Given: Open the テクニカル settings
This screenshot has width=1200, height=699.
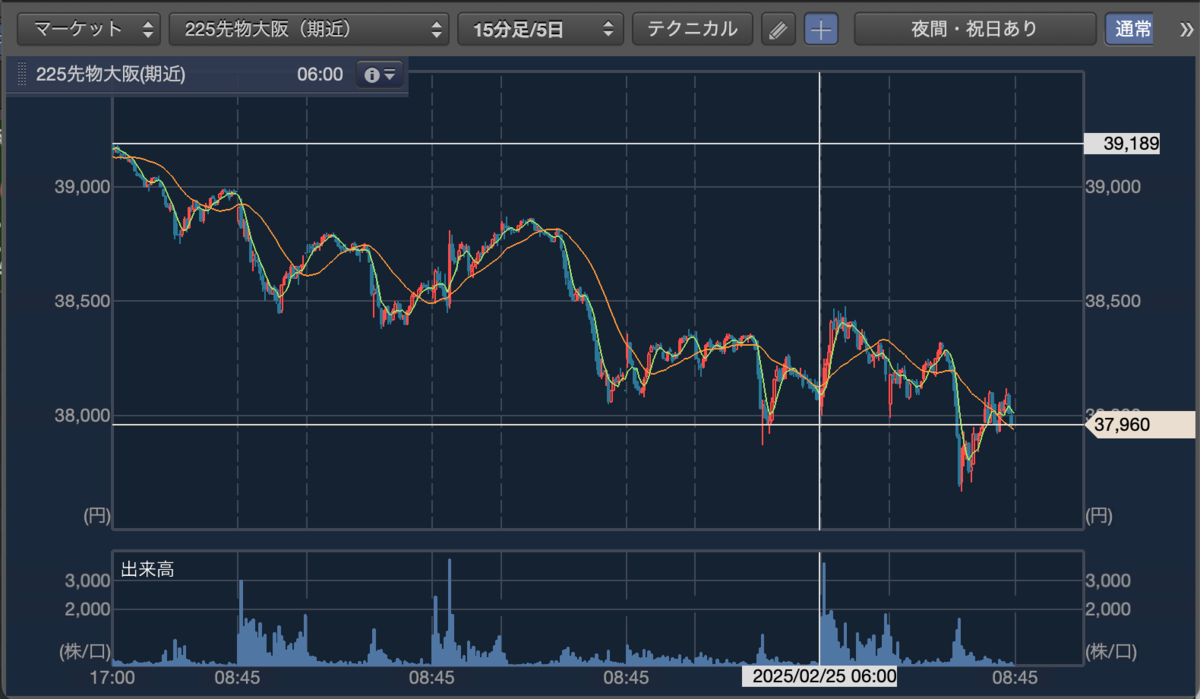Looking at the screenshot, I should [692, 29].
